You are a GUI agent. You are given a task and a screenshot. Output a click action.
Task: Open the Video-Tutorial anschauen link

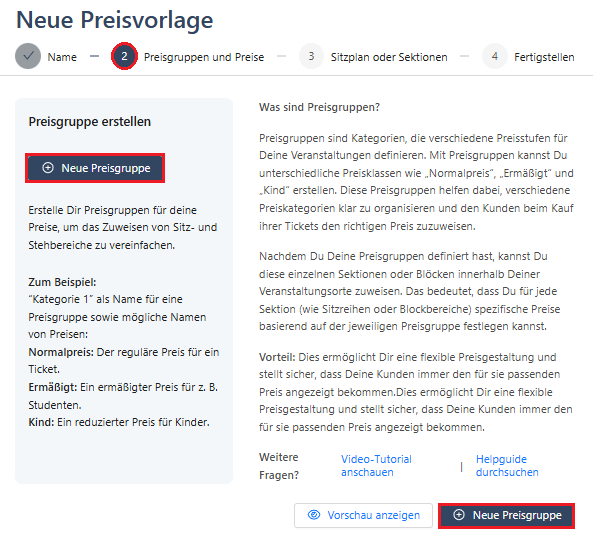point(376,465)
